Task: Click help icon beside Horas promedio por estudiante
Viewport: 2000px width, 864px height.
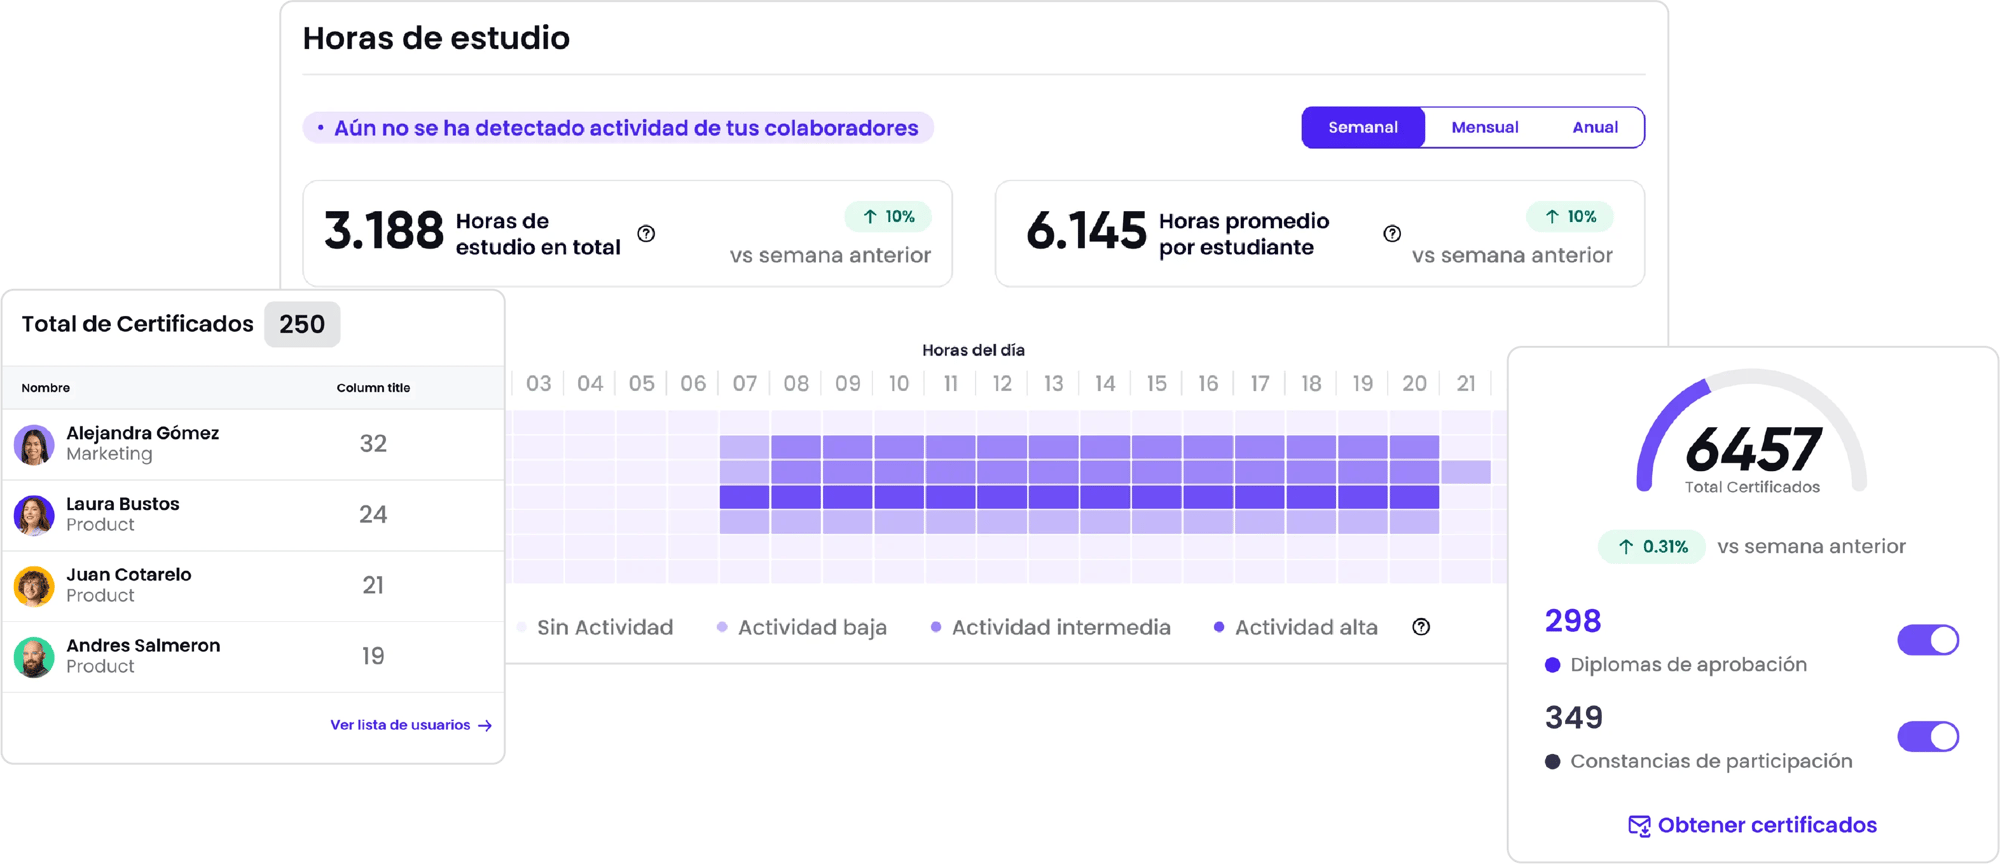Action: coord(1391,234)
